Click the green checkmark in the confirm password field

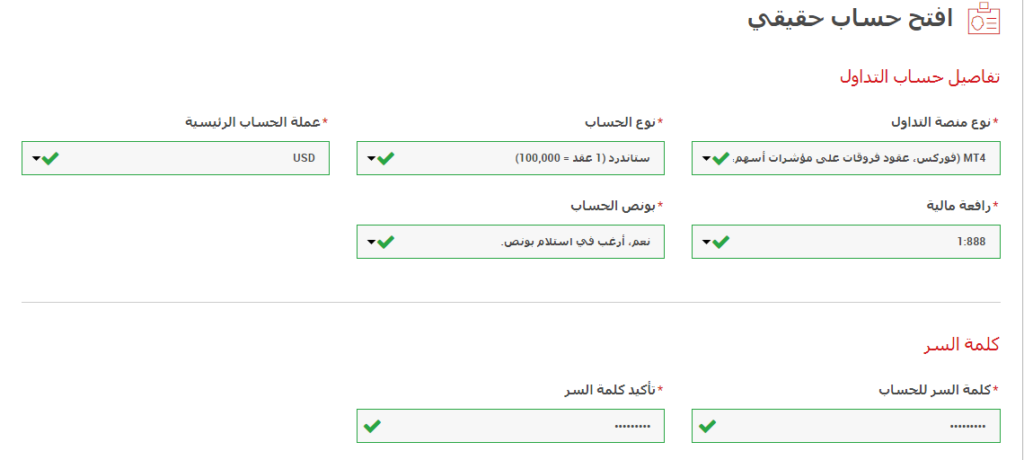[x=372, y=425]
